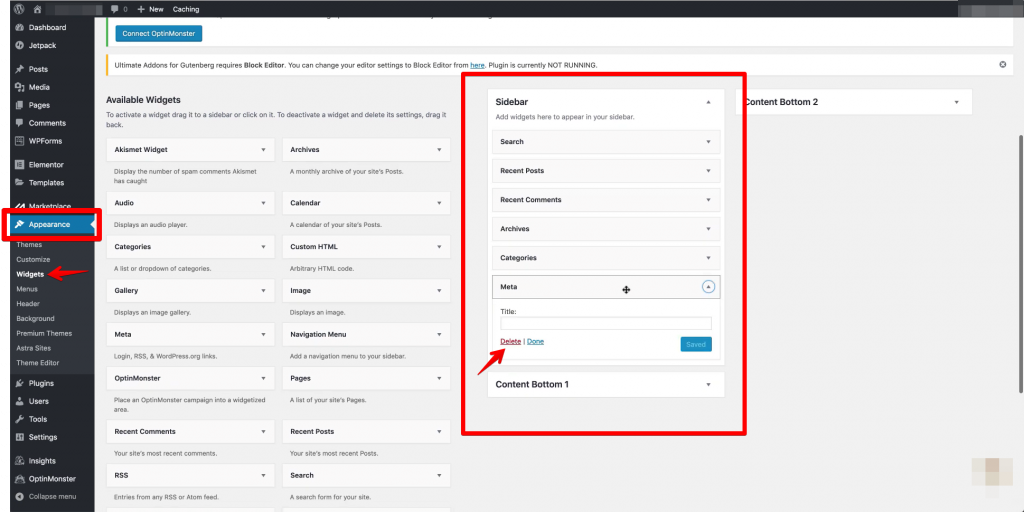Click the Collapse menu arrow icon
The width and height of the screenshot is (1024, 512).
pos(20,496)
